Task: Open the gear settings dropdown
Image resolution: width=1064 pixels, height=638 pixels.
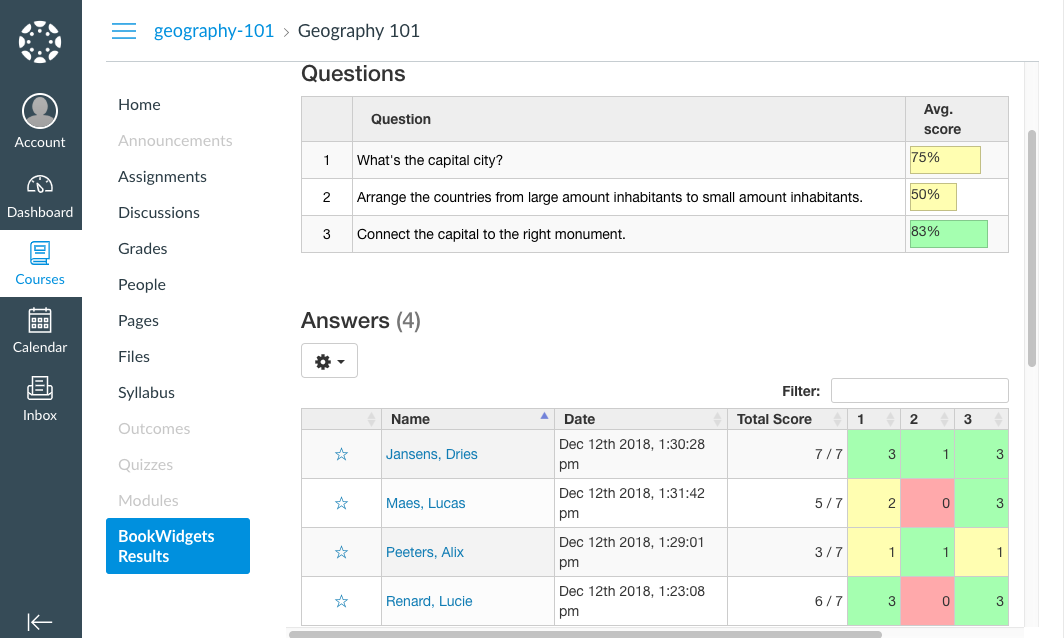Action: 329,361
